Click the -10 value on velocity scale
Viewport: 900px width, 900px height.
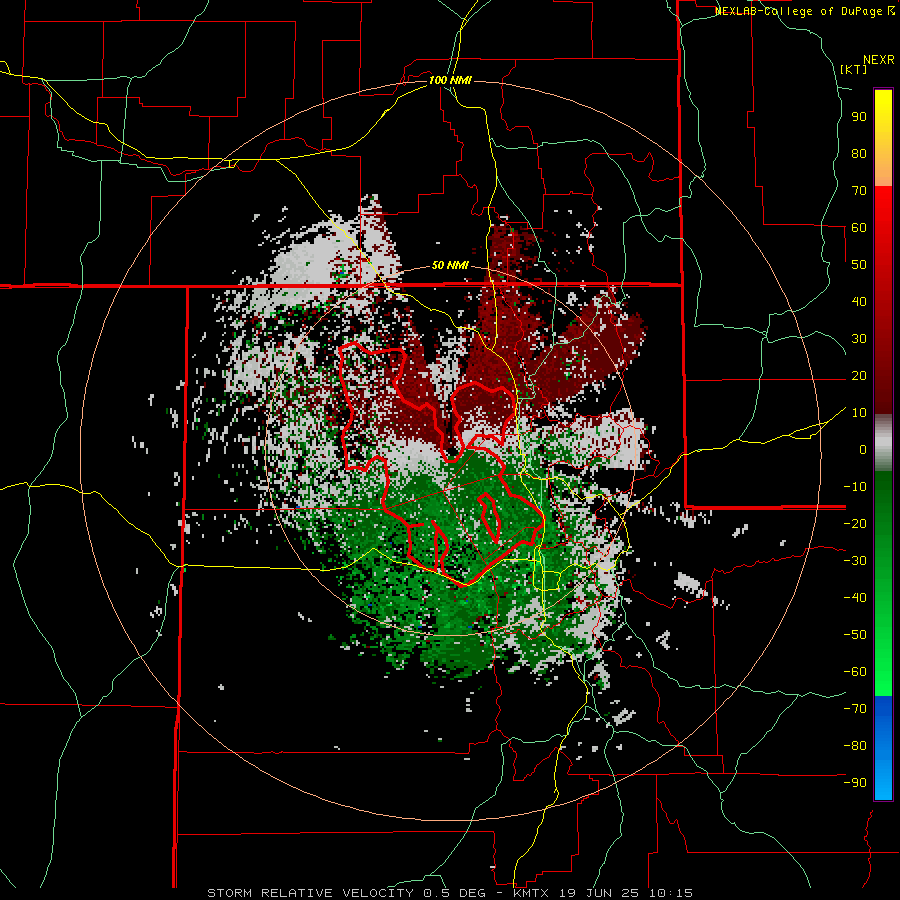coord(855,487)
